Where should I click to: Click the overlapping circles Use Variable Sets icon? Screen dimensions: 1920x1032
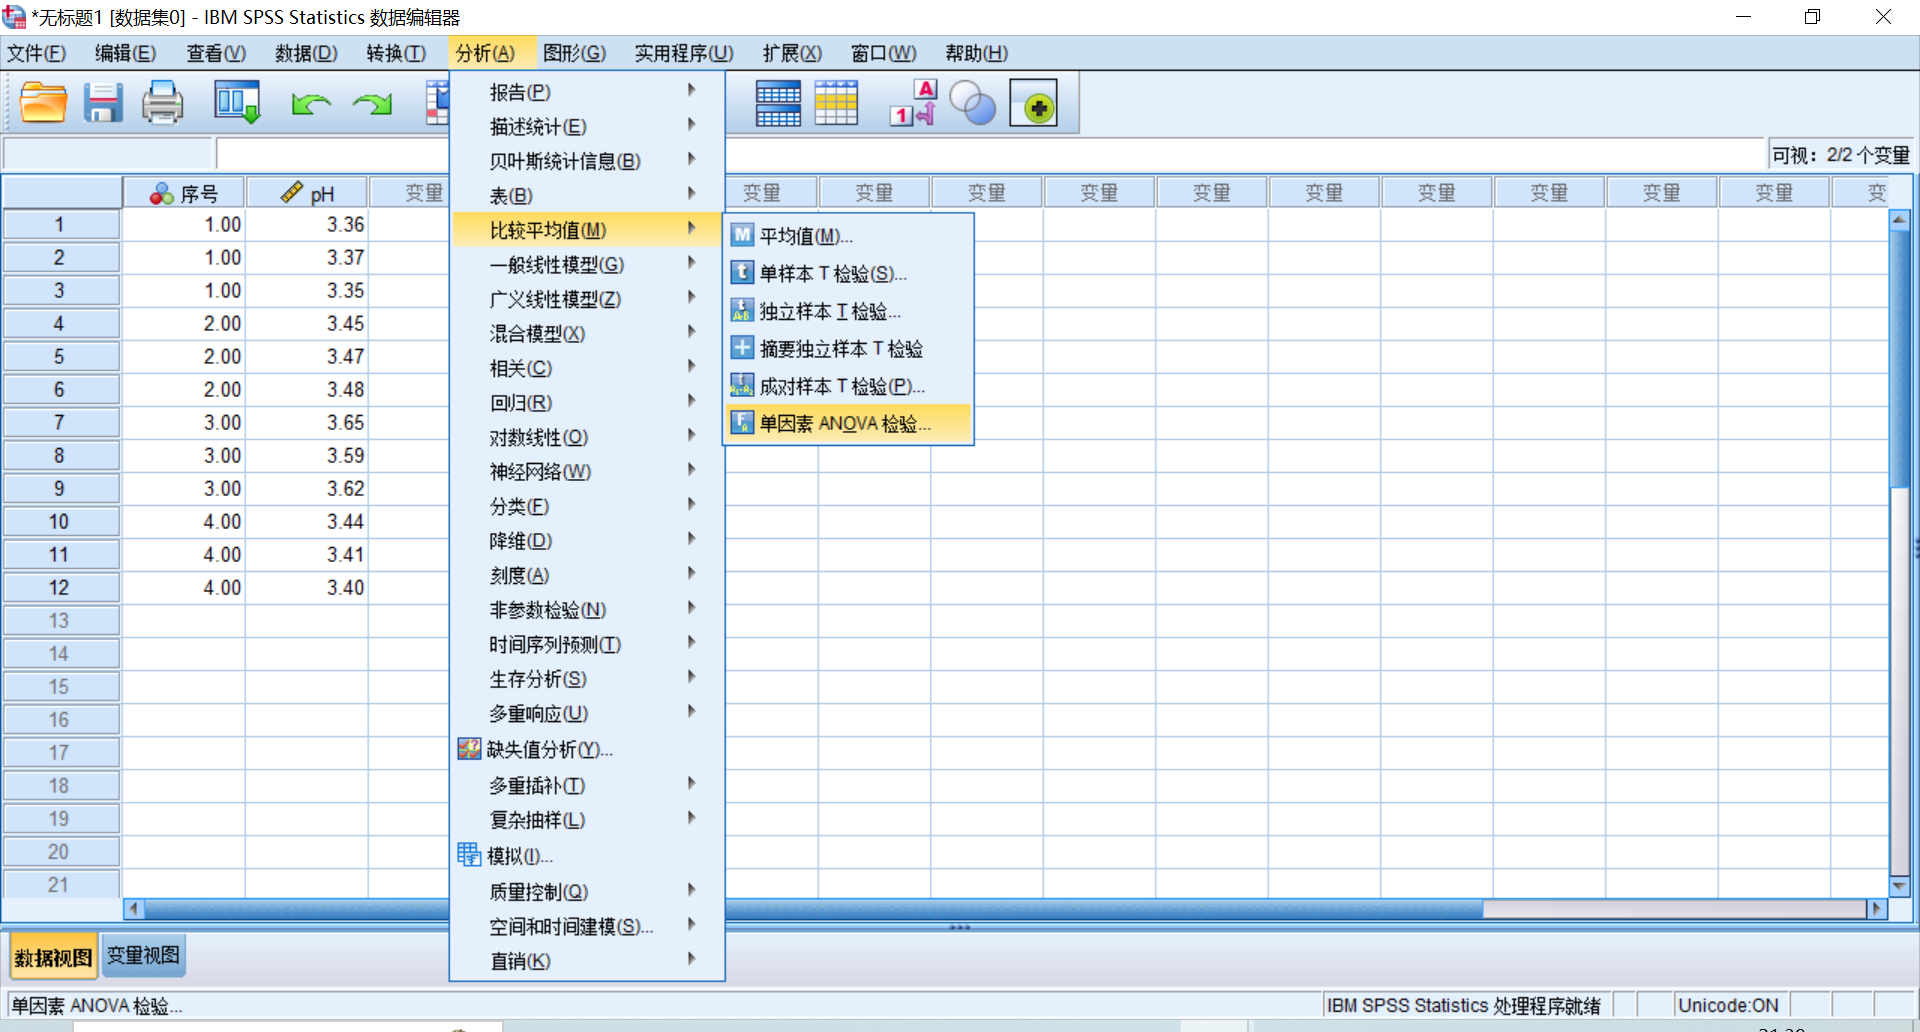[972, 104]
